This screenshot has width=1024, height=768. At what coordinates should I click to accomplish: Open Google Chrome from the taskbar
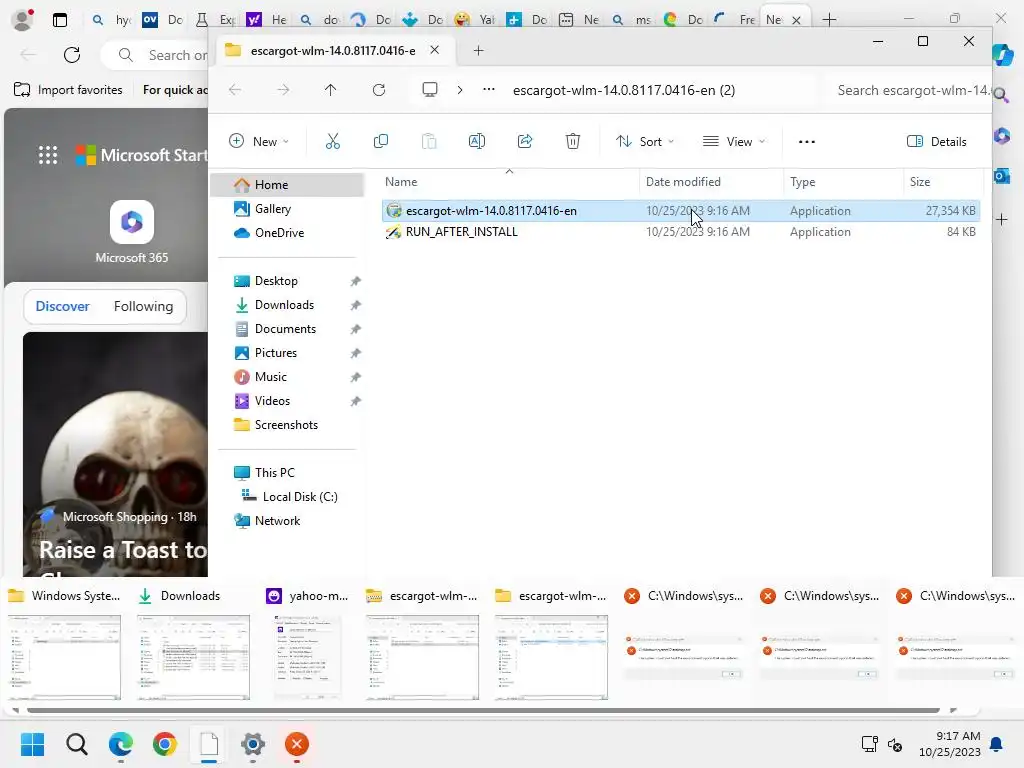165,744
